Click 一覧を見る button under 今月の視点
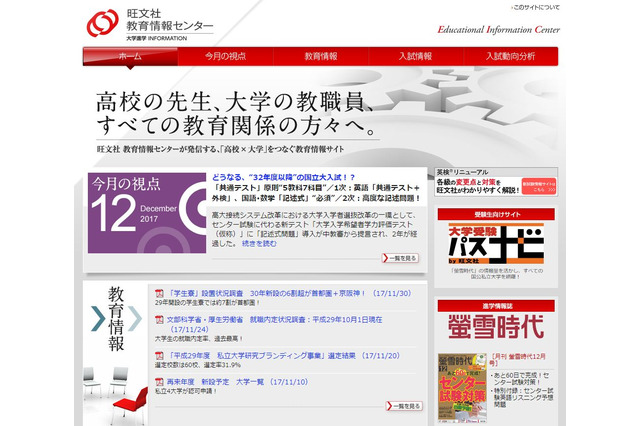The width and height of the screenshot is (640, 426). (400, 258)
